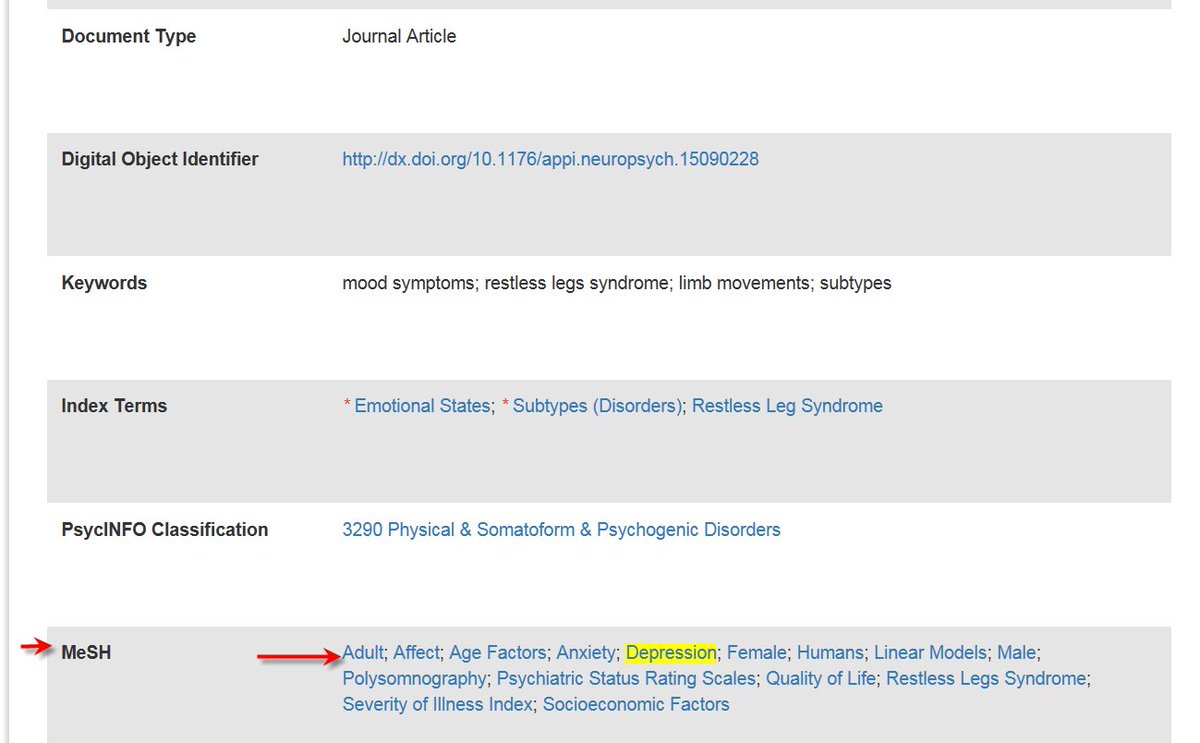
Task: Click the highlighted Depression MeSH term
Action: 670,652
